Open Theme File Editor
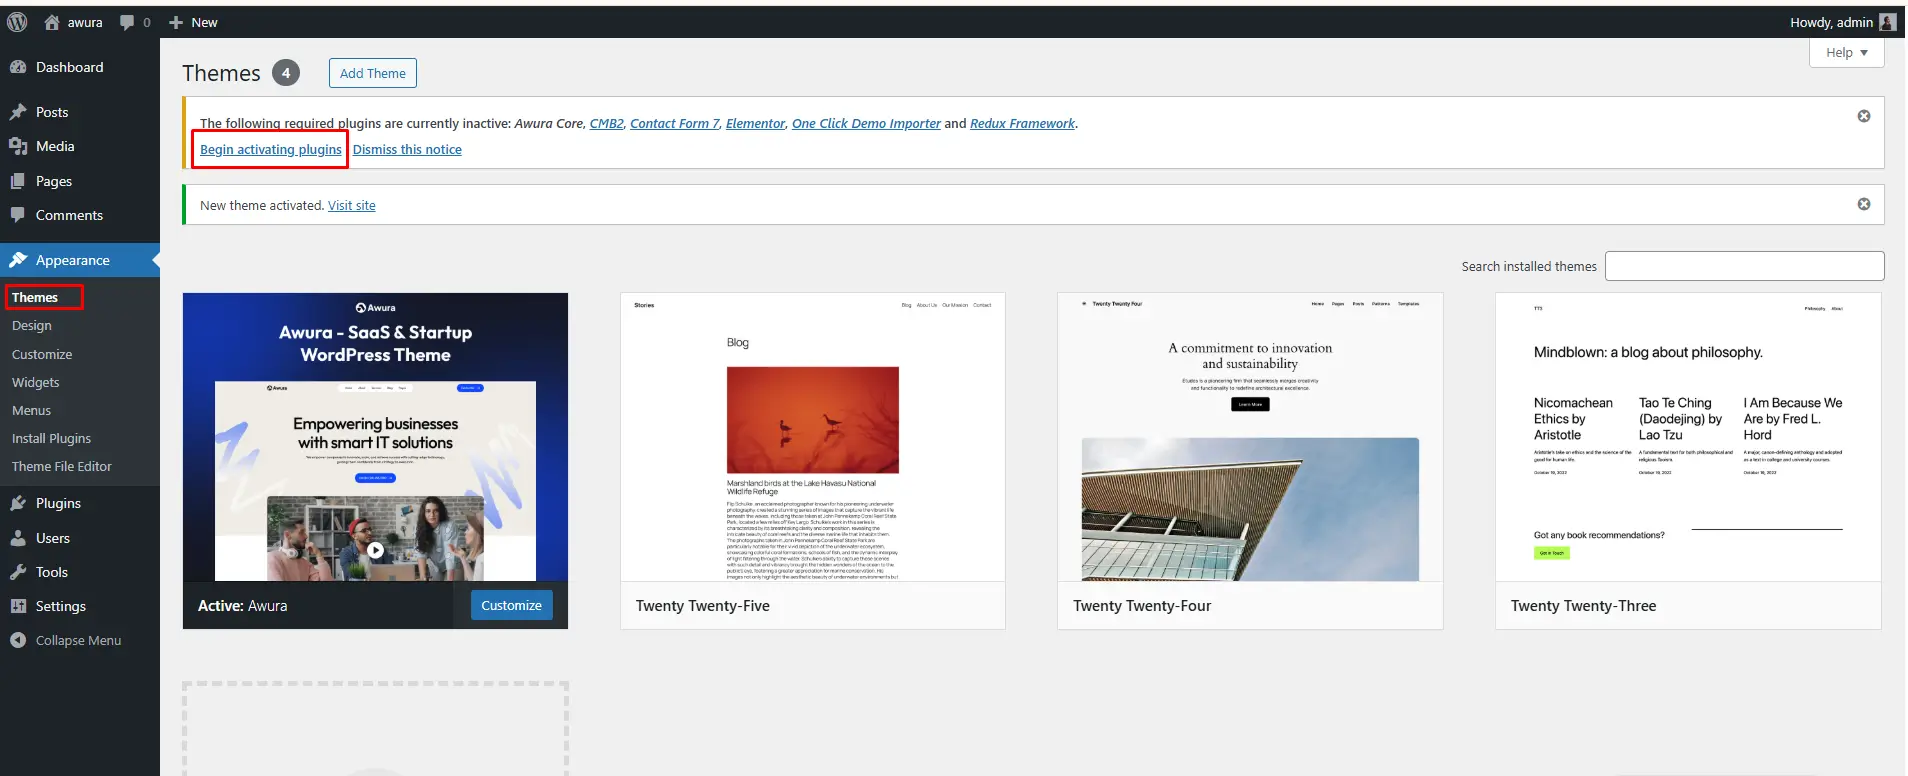Screen dimensions: 1908x776 pos(62,466)
